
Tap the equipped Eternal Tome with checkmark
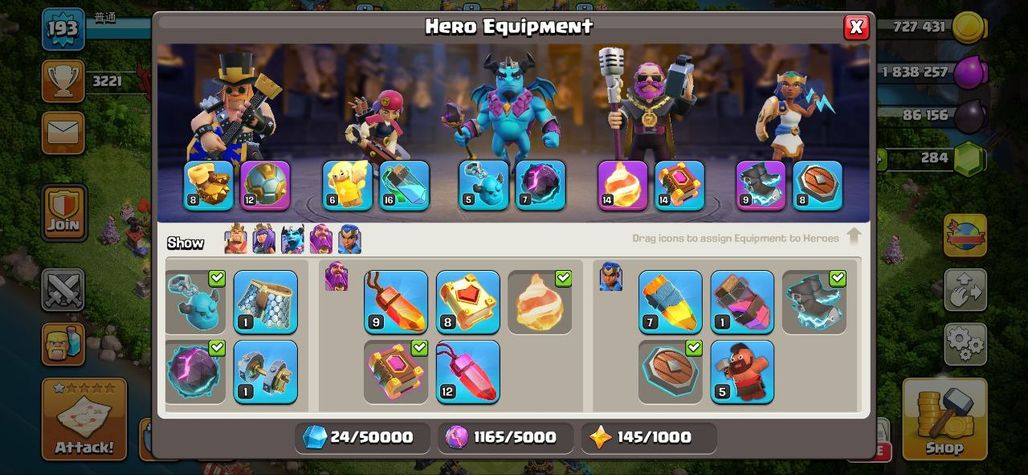(x=396, y=371)
